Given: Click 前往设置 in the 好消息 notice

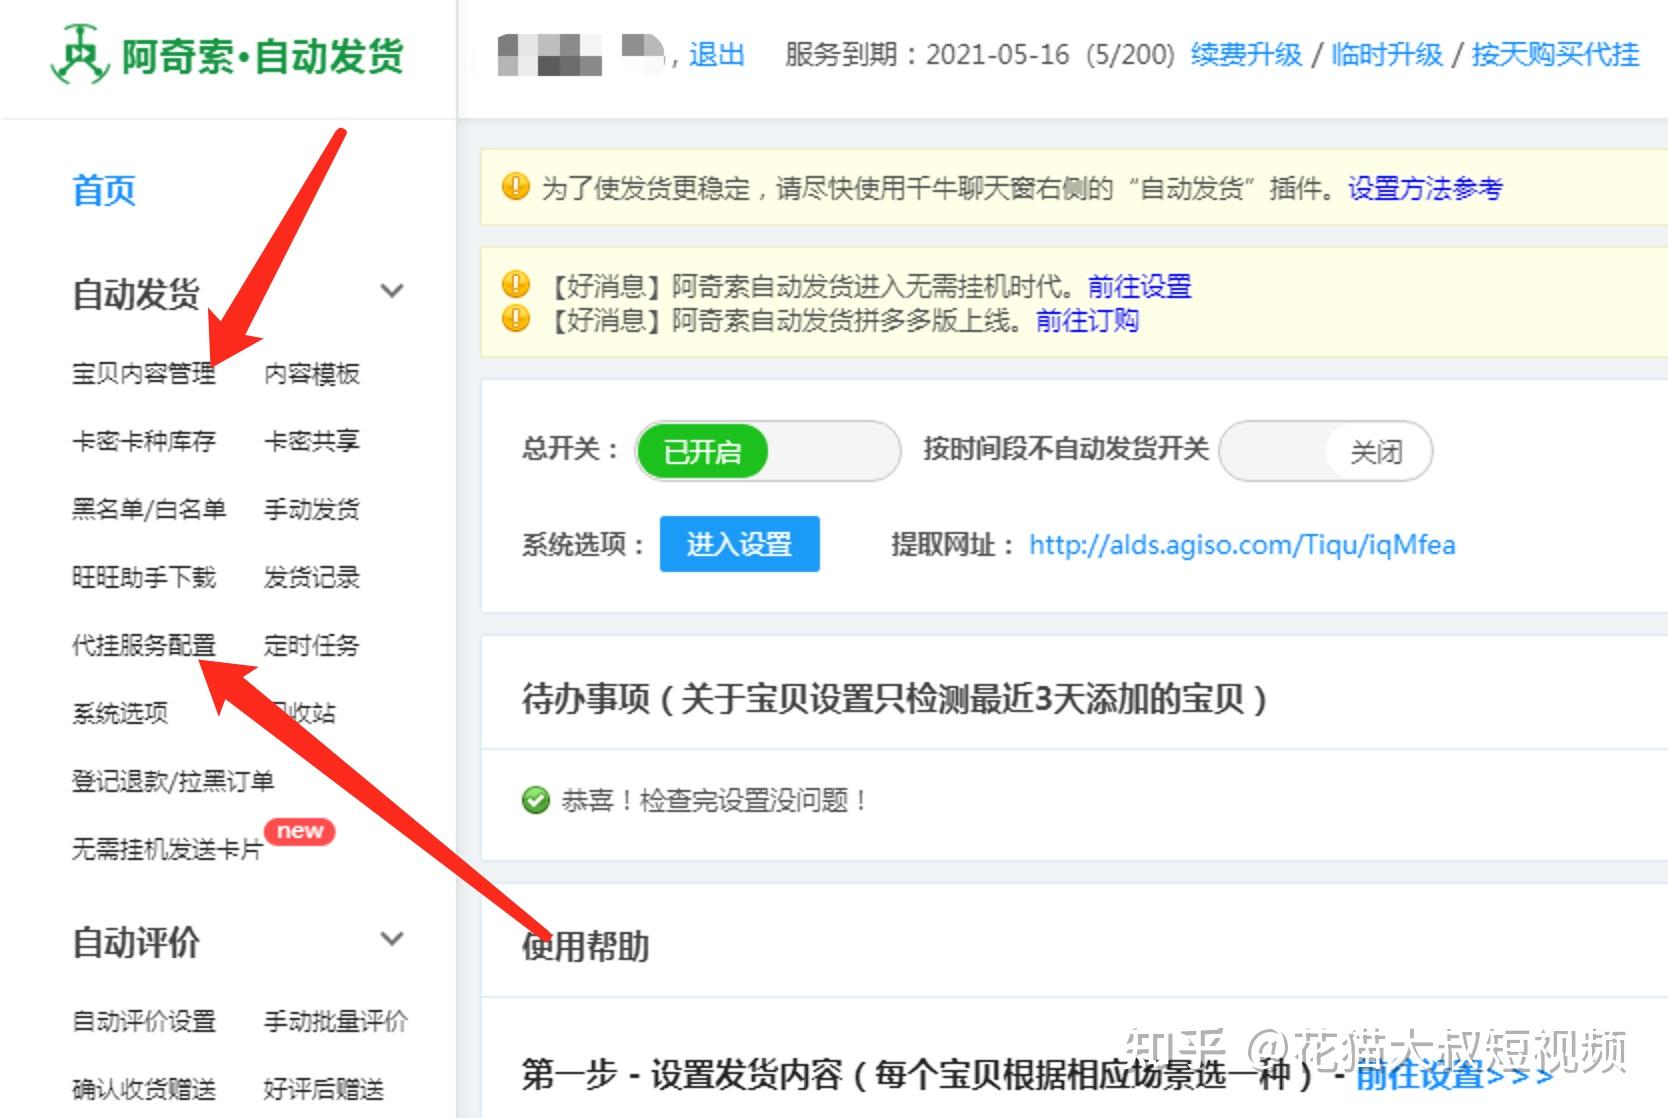Looking at the screenshot, I should [x=1139, y=286].
